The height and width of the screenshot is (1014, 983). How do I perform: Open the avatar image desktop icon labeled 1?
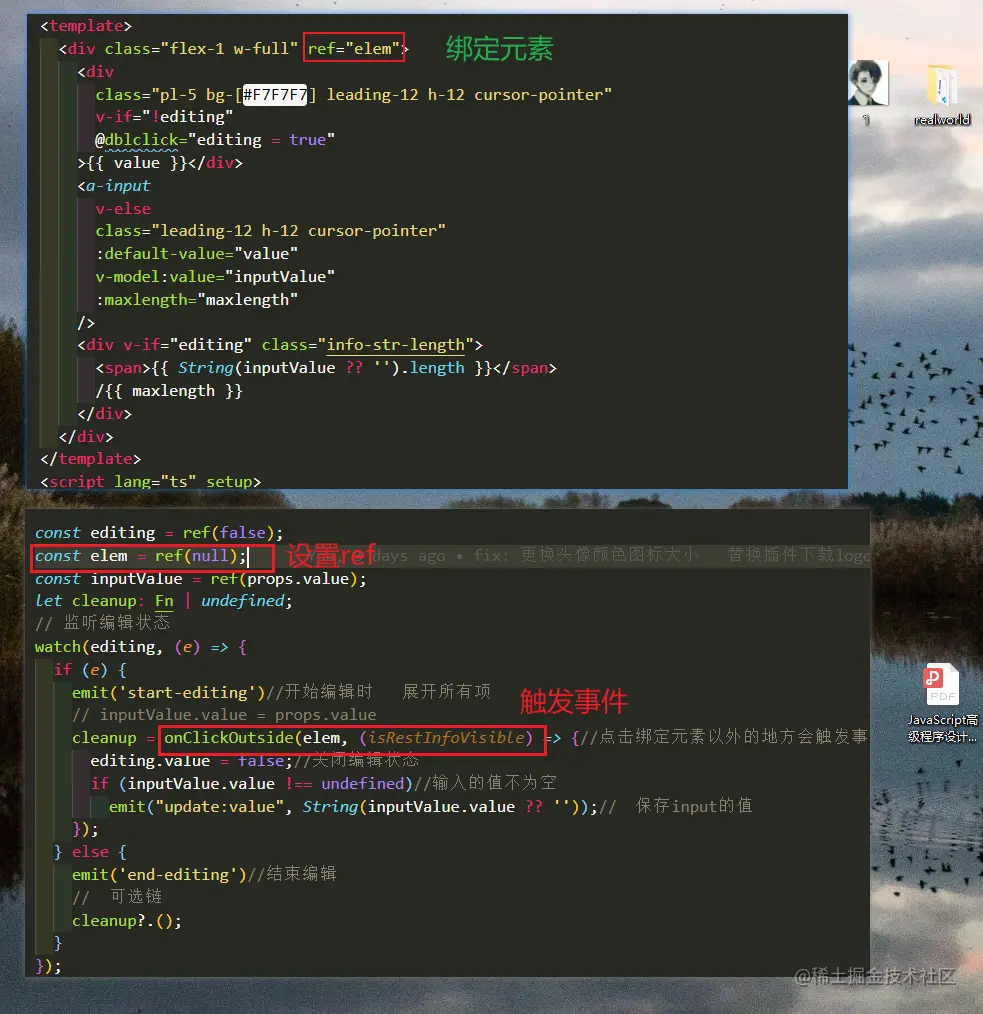pos(868,91)
